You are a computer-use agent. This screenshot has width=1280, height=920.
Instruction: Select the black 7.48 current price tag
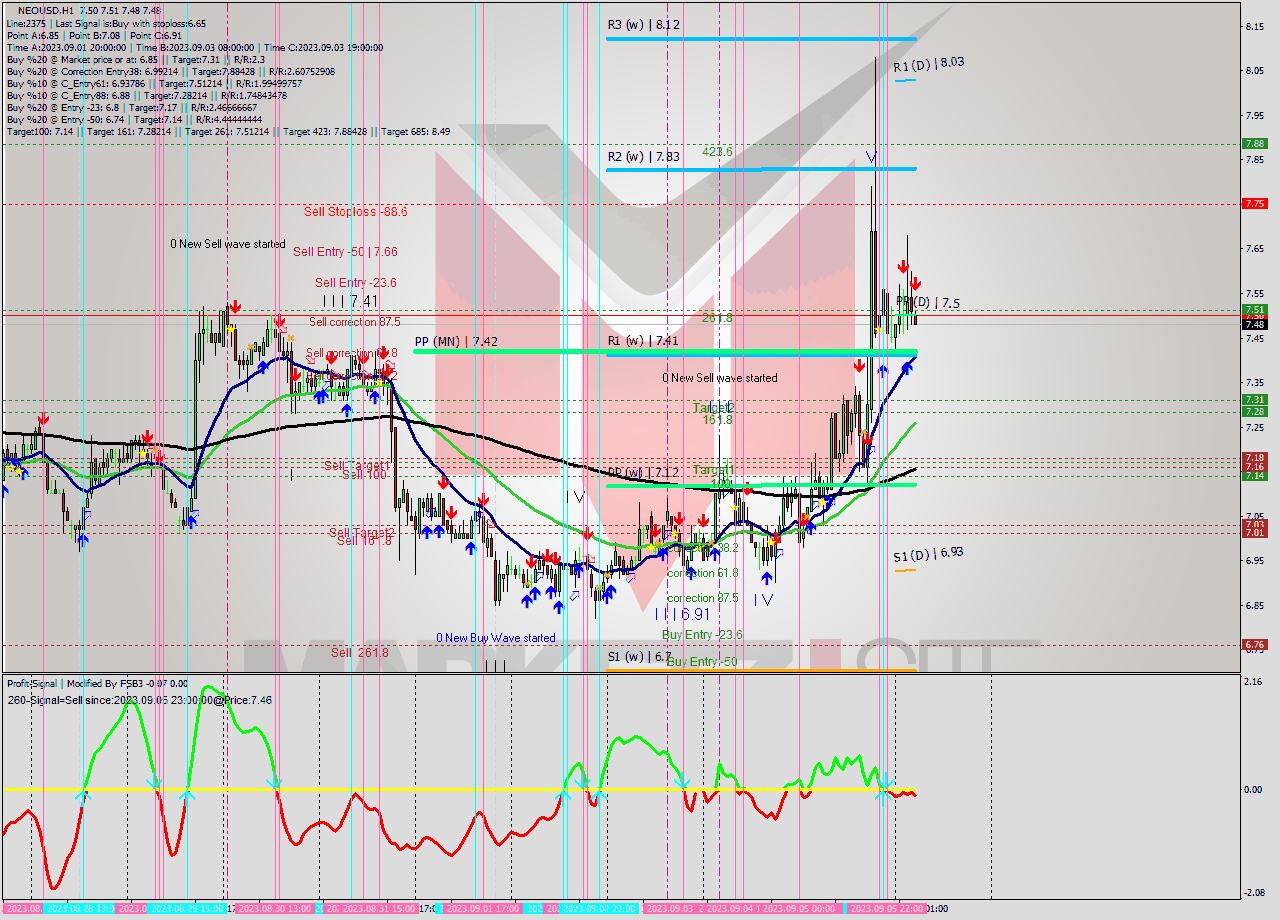pyautogui.click(x=1254, y=324)
